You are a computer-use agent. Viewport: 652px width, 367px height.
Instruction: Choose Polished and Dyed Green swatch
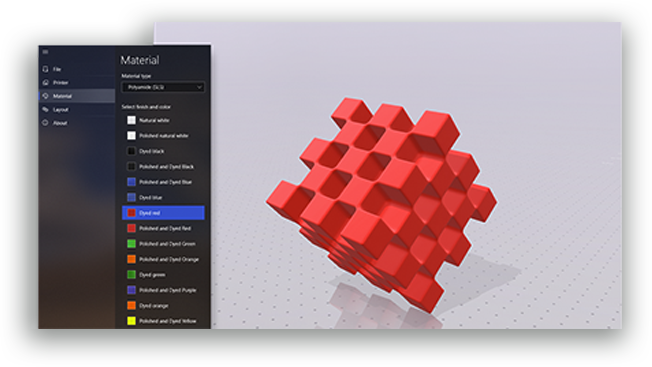click(131, 244)
